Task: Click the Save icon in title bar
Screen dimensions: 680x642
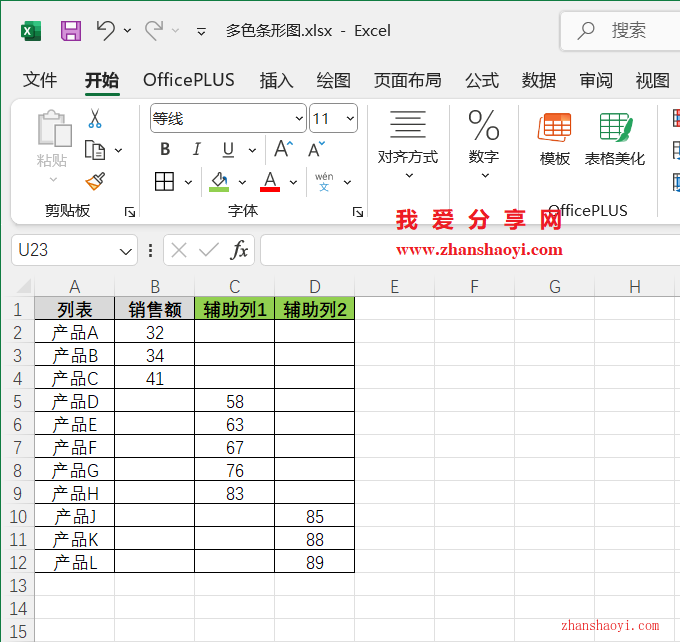Action: click(x=71, y=31)
